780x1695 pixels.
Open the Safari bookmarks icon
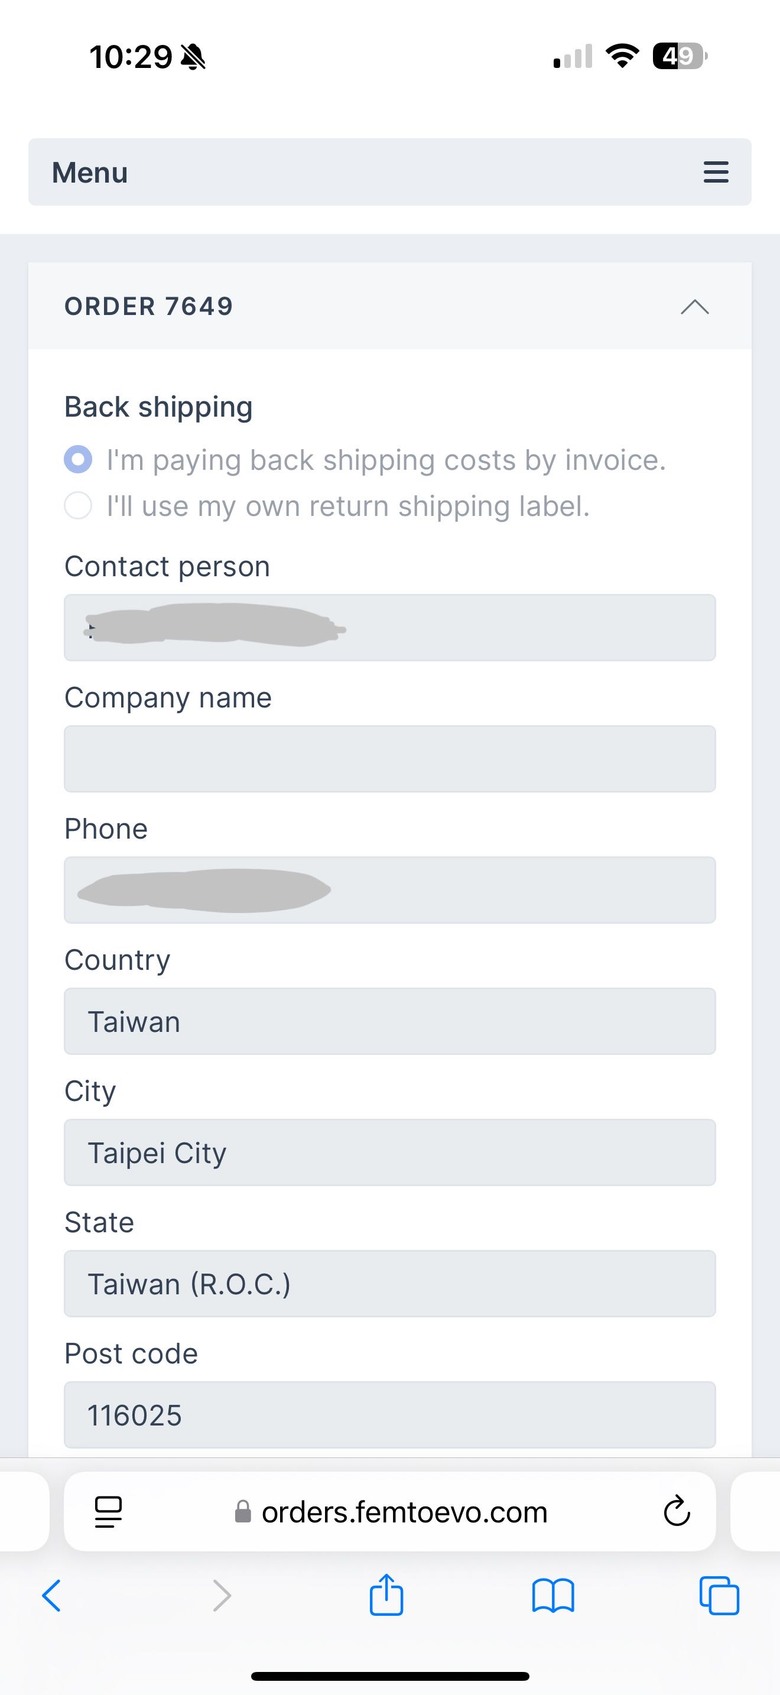553,1596
